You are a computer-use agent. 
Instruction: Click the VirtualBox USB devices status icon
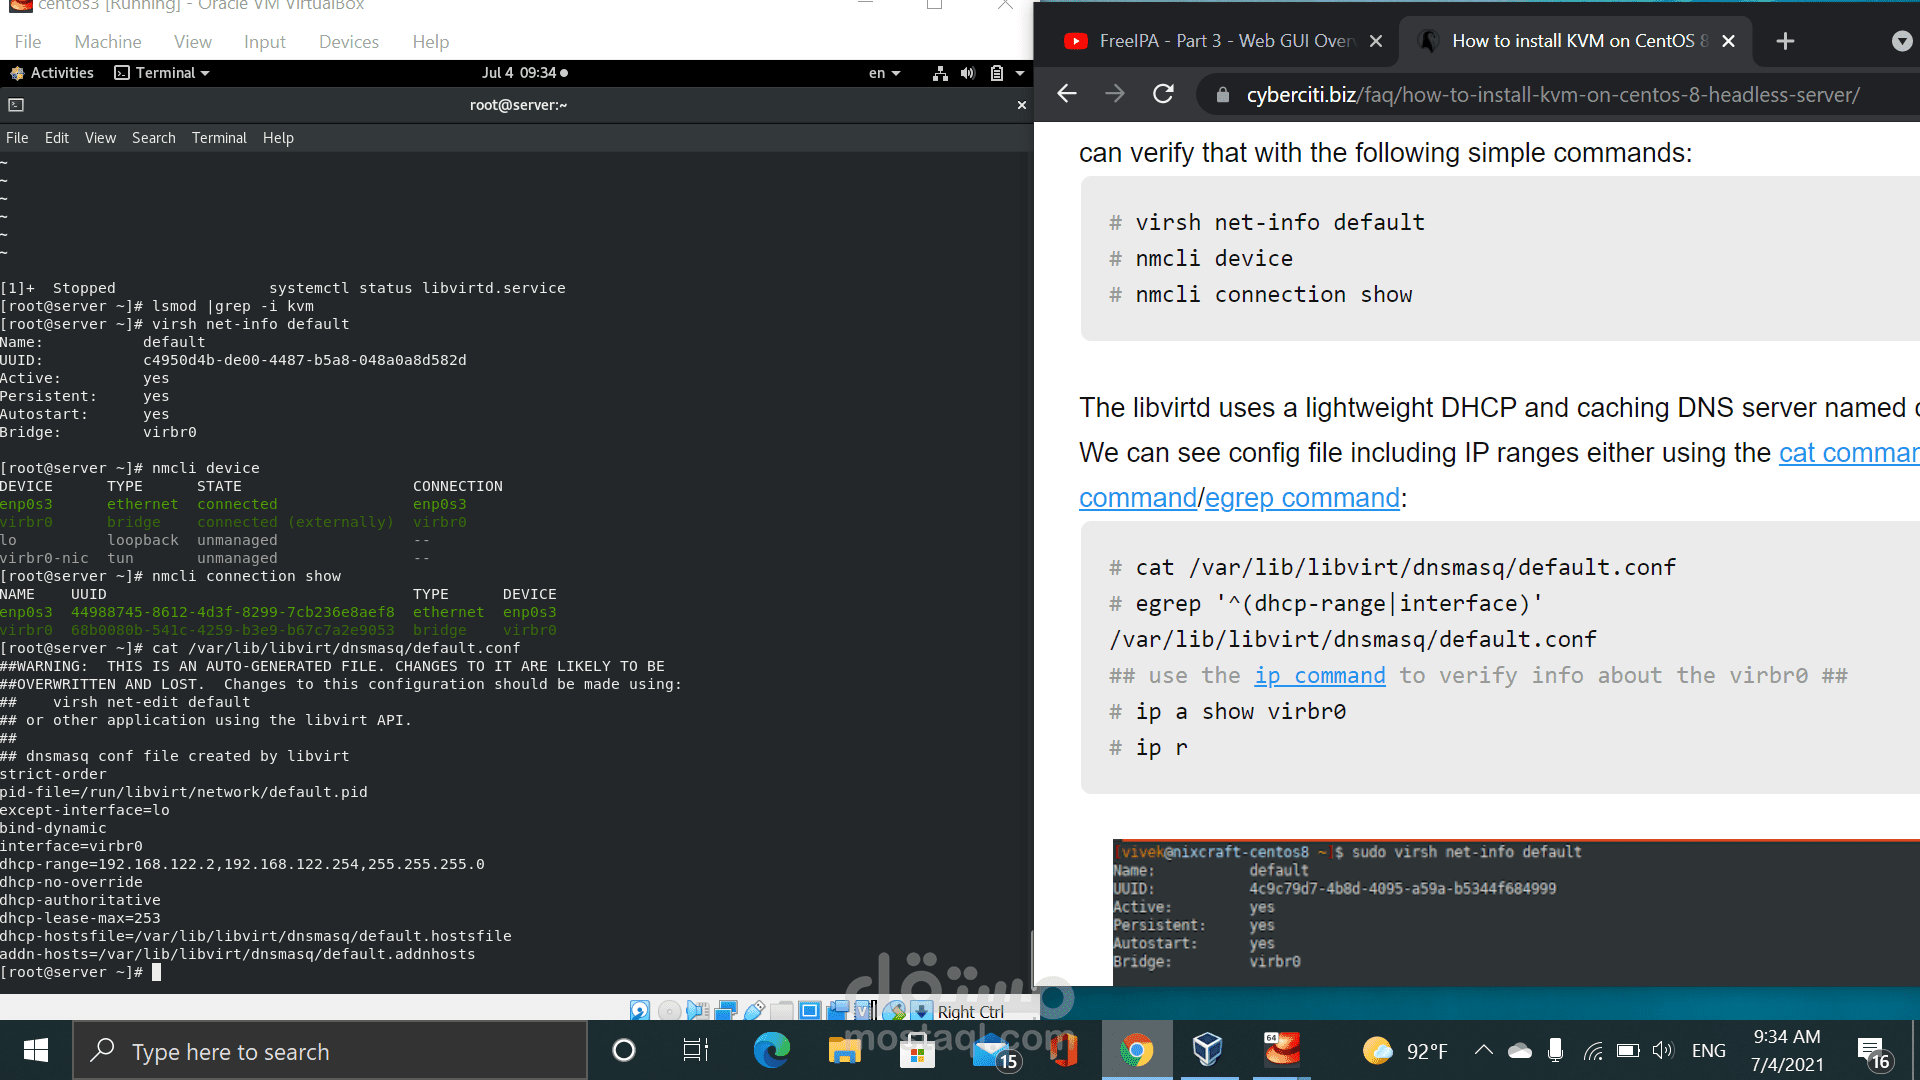(755, 1010)
